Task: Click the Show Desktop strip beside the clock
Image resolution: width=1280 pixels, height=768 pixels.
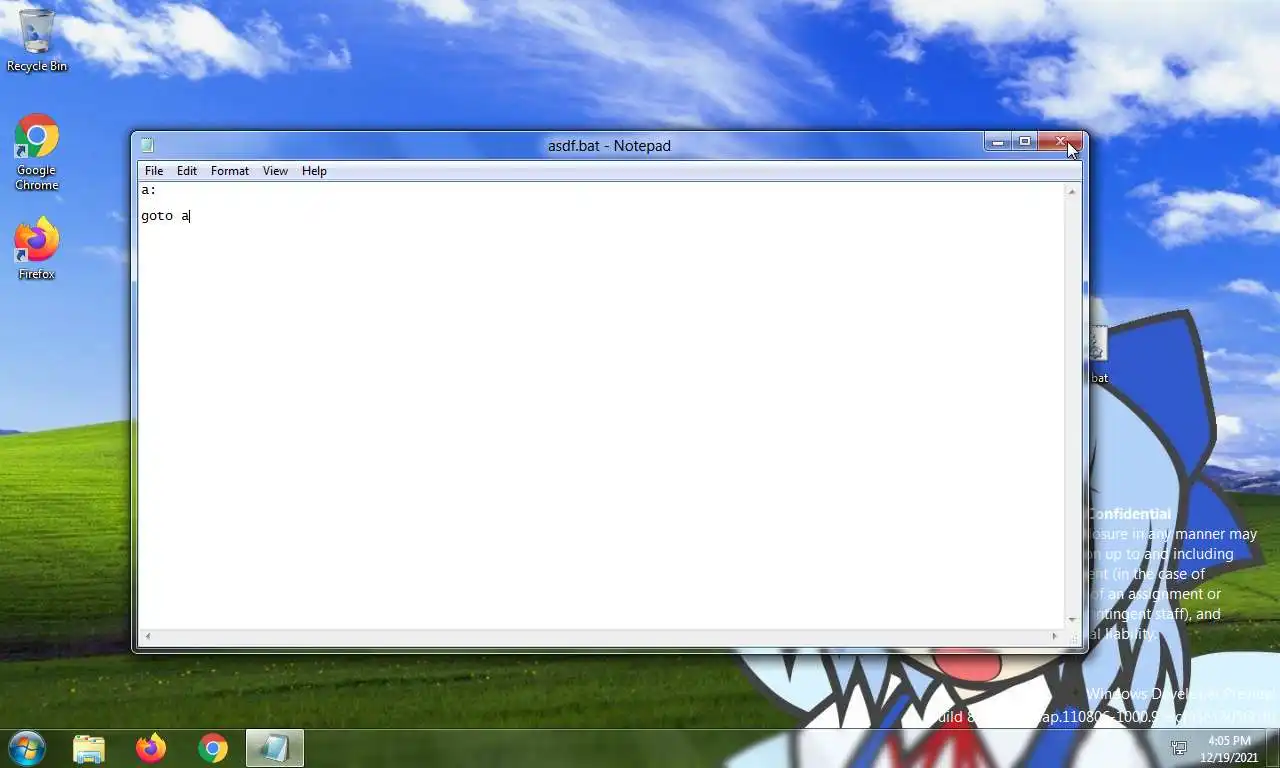Action: click(1272, 749)
